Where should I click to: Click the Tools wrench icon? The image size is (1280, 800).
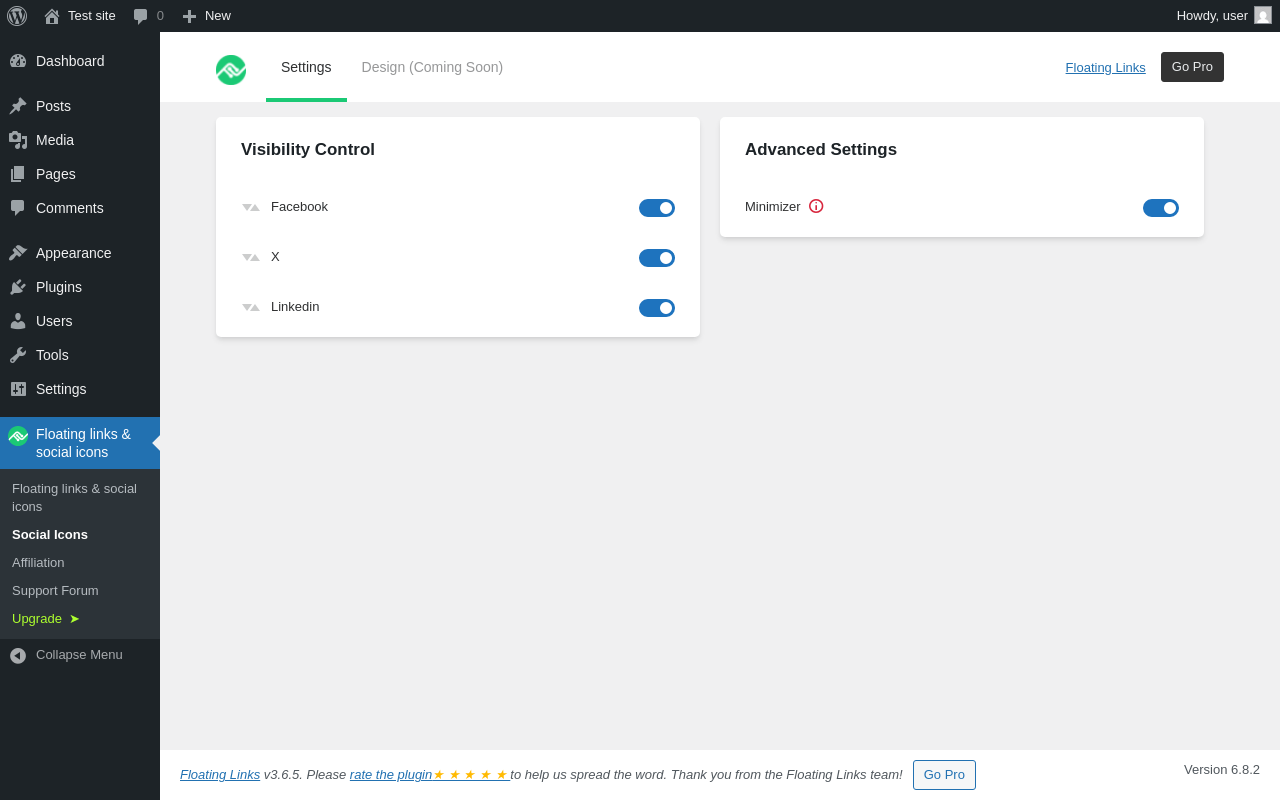(x=18, y=355)
